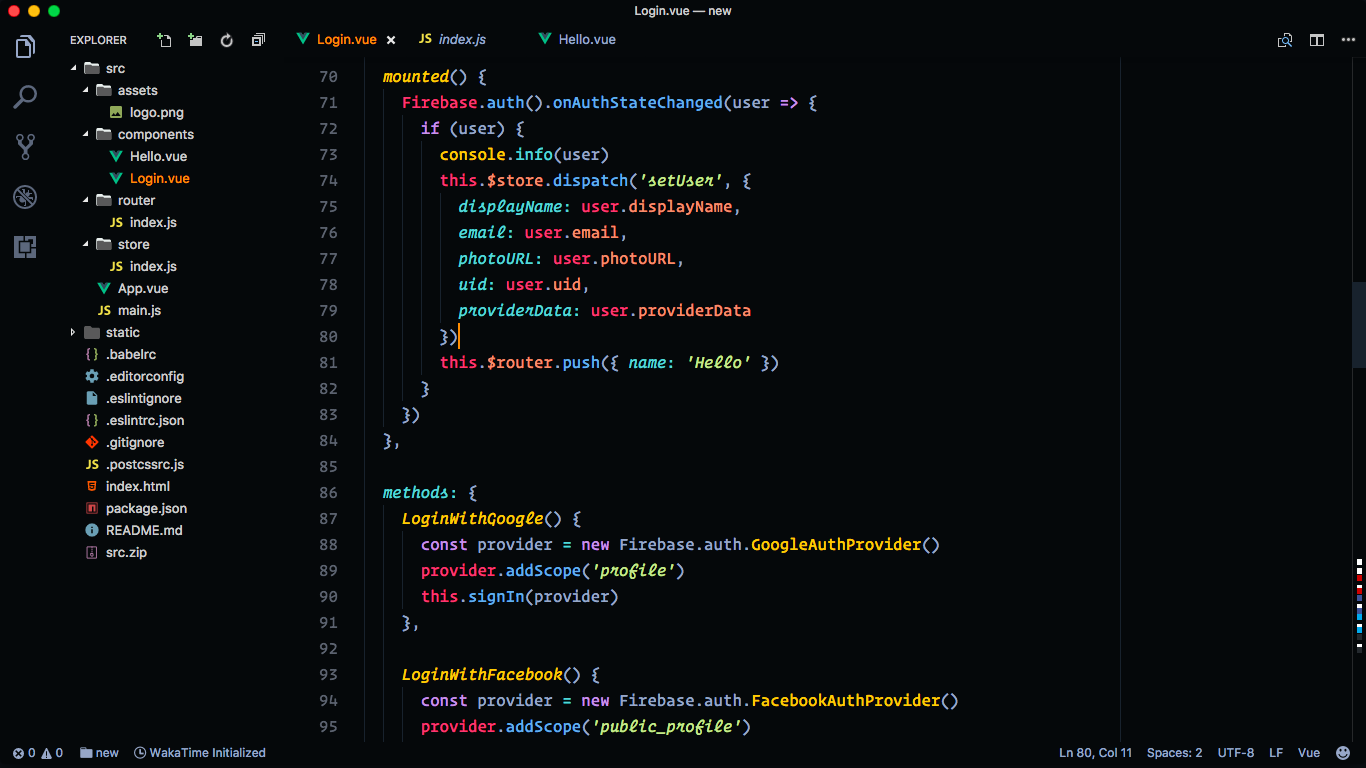The height and width of the screenshot is (768, 1366).
Task: Open the .babelrc file
Action: 131,354
